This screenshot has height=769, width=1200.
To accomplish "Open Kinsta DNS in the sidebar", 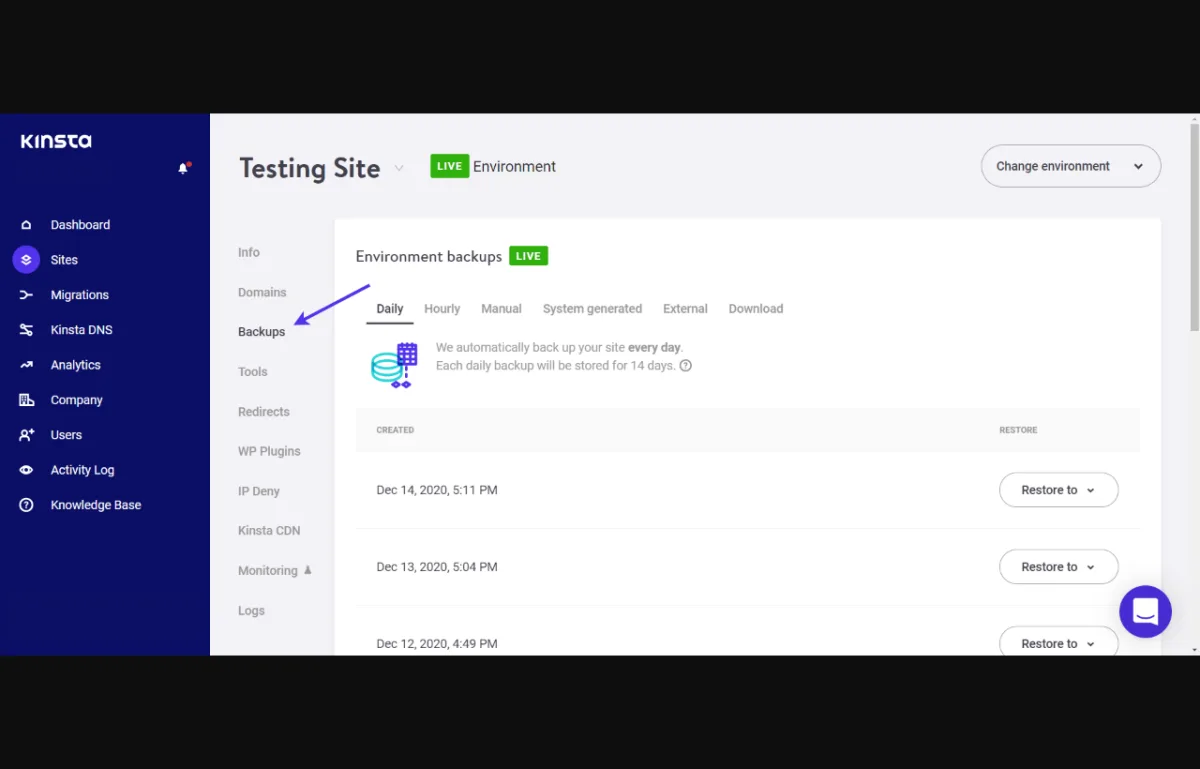I will coord(82,330).
